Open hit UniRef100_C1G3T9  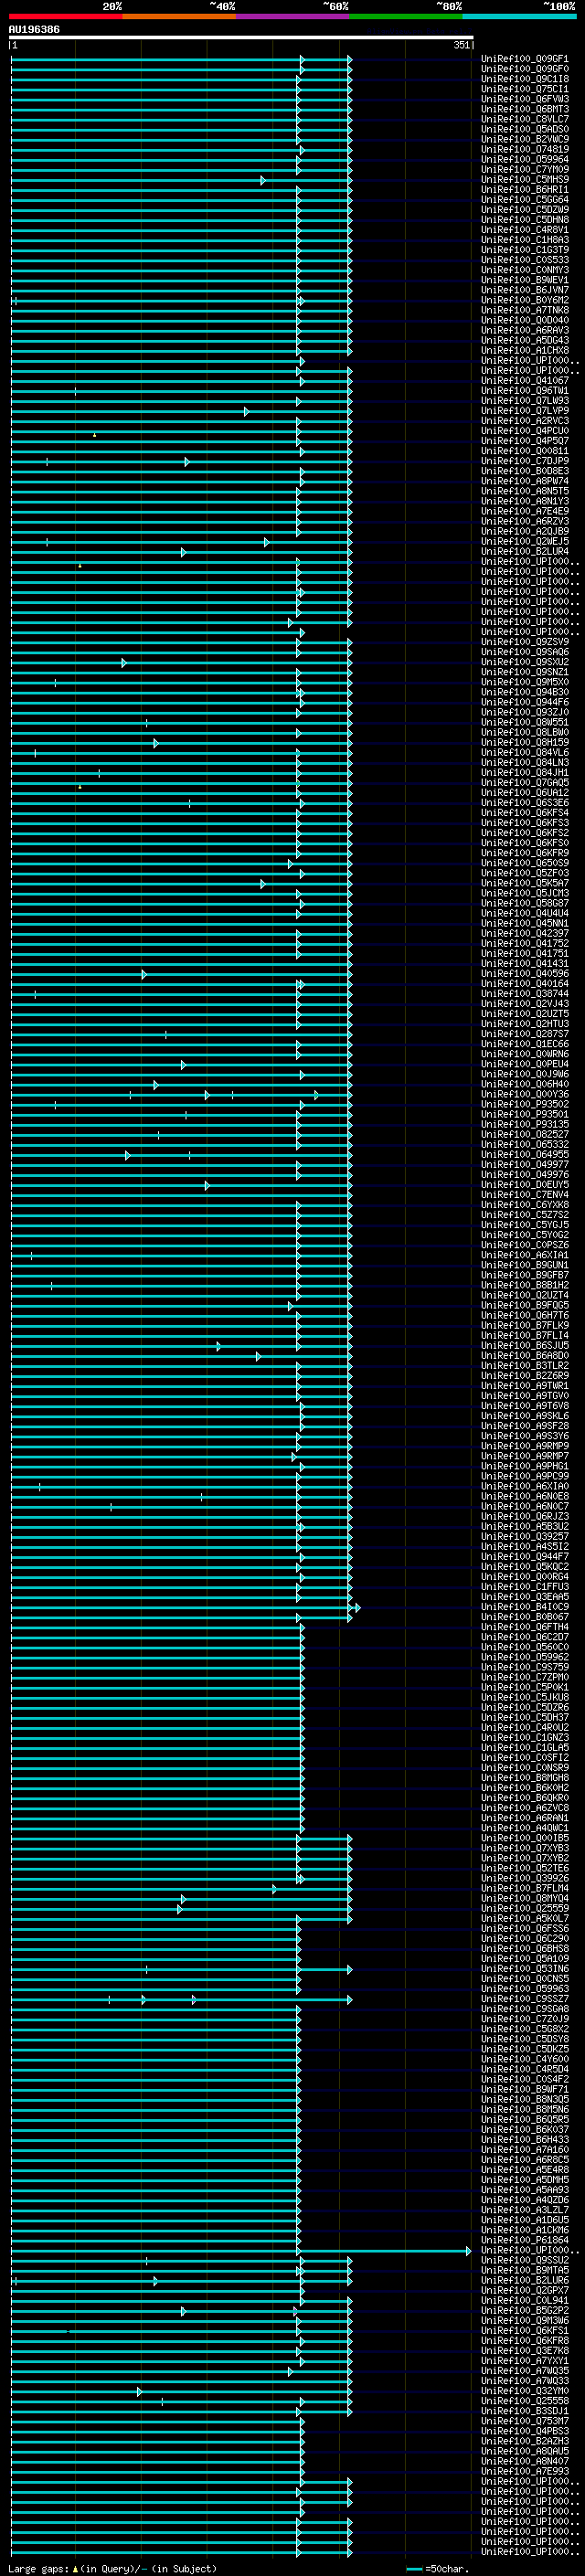pos(525,249)
